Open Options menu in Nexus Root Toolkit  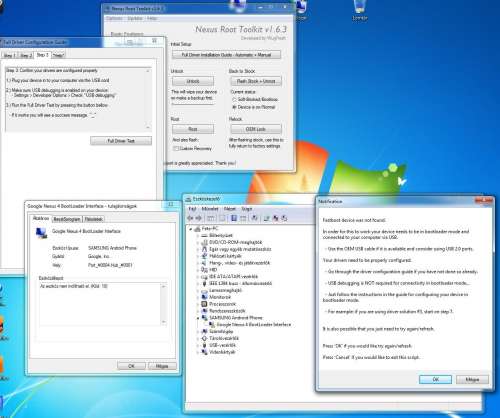pos(114,18)
